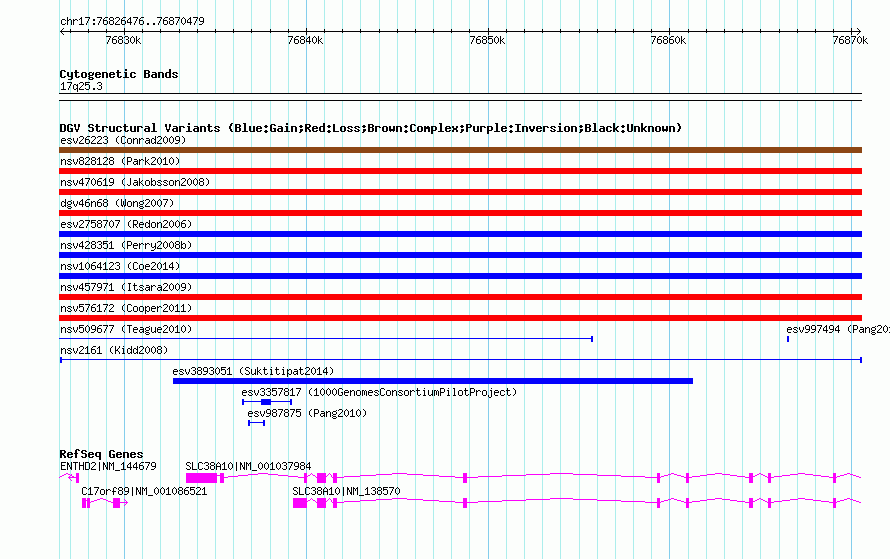This screenshot has width=890, height=559.
Task: Click the esv2758707 (Redon2006) label
Action: point(126,224)
